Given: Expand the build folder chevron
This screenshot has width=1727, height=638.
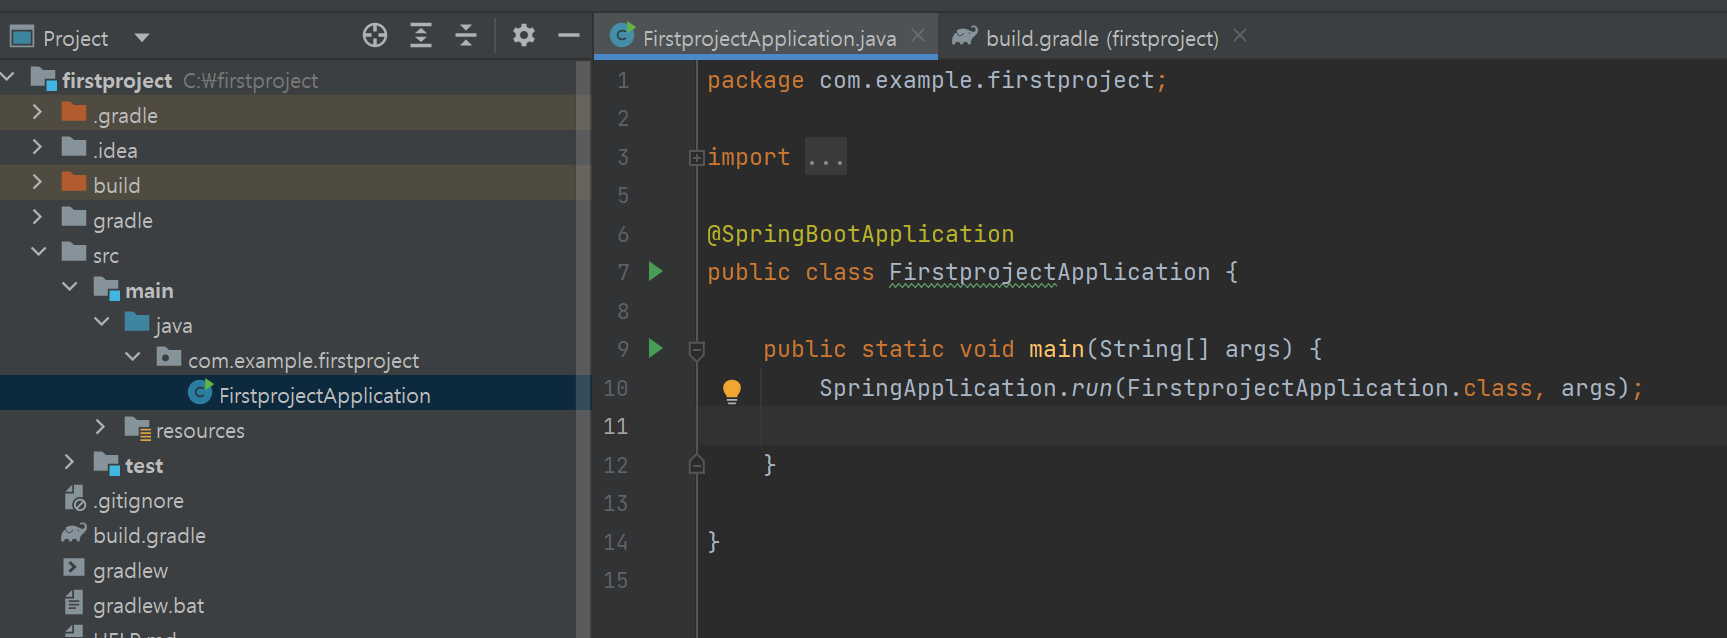Looking at the screenshot, I should (x=37, y=182).
